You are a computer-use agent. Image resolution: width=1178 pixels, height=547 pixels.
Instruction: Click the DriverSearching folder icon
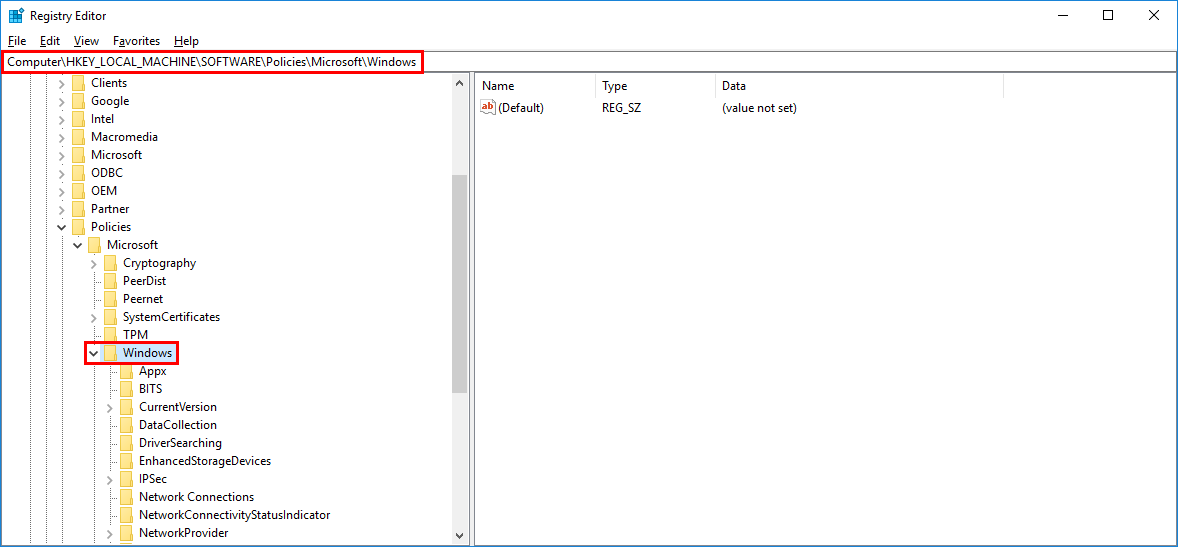click(125, 443)
